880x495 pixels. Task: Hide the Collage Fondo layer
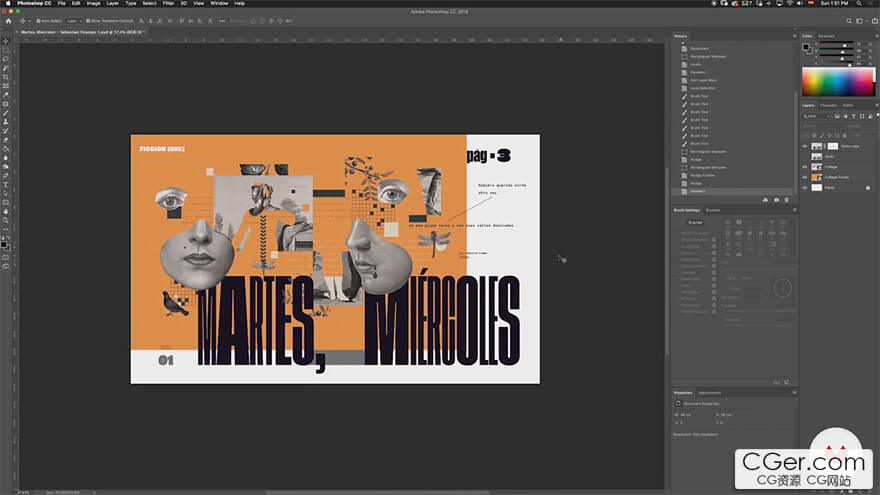(x=805, y=177)
